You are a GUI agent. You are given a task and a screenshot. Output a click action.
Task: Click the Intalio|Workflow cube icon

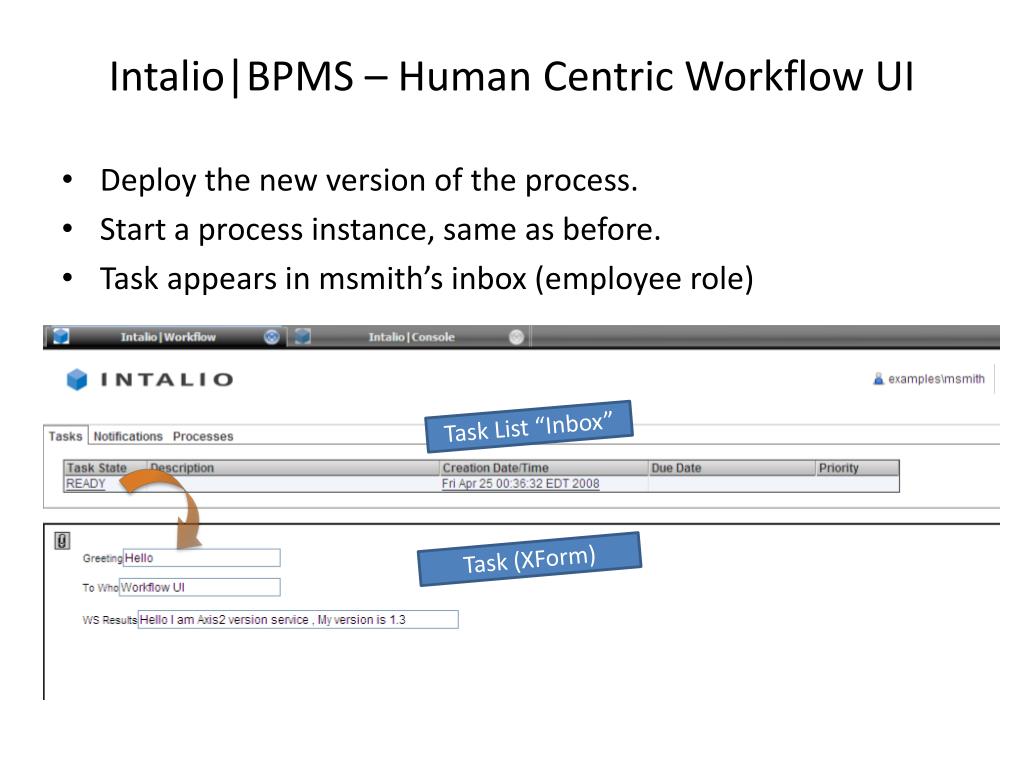61,336
